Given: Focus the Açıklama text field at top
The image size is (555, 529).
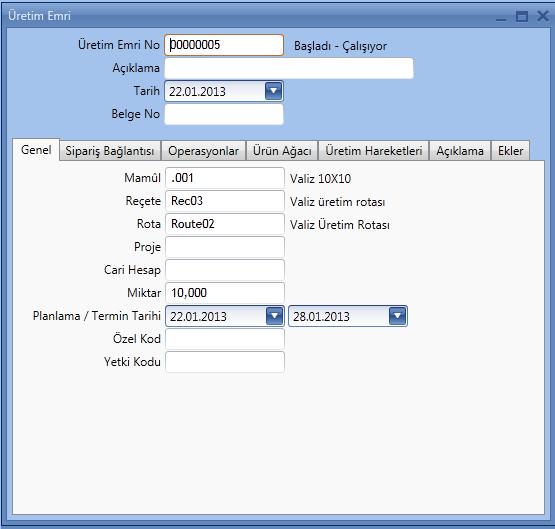Looking at the screenshot, I should tap(289, 68).
